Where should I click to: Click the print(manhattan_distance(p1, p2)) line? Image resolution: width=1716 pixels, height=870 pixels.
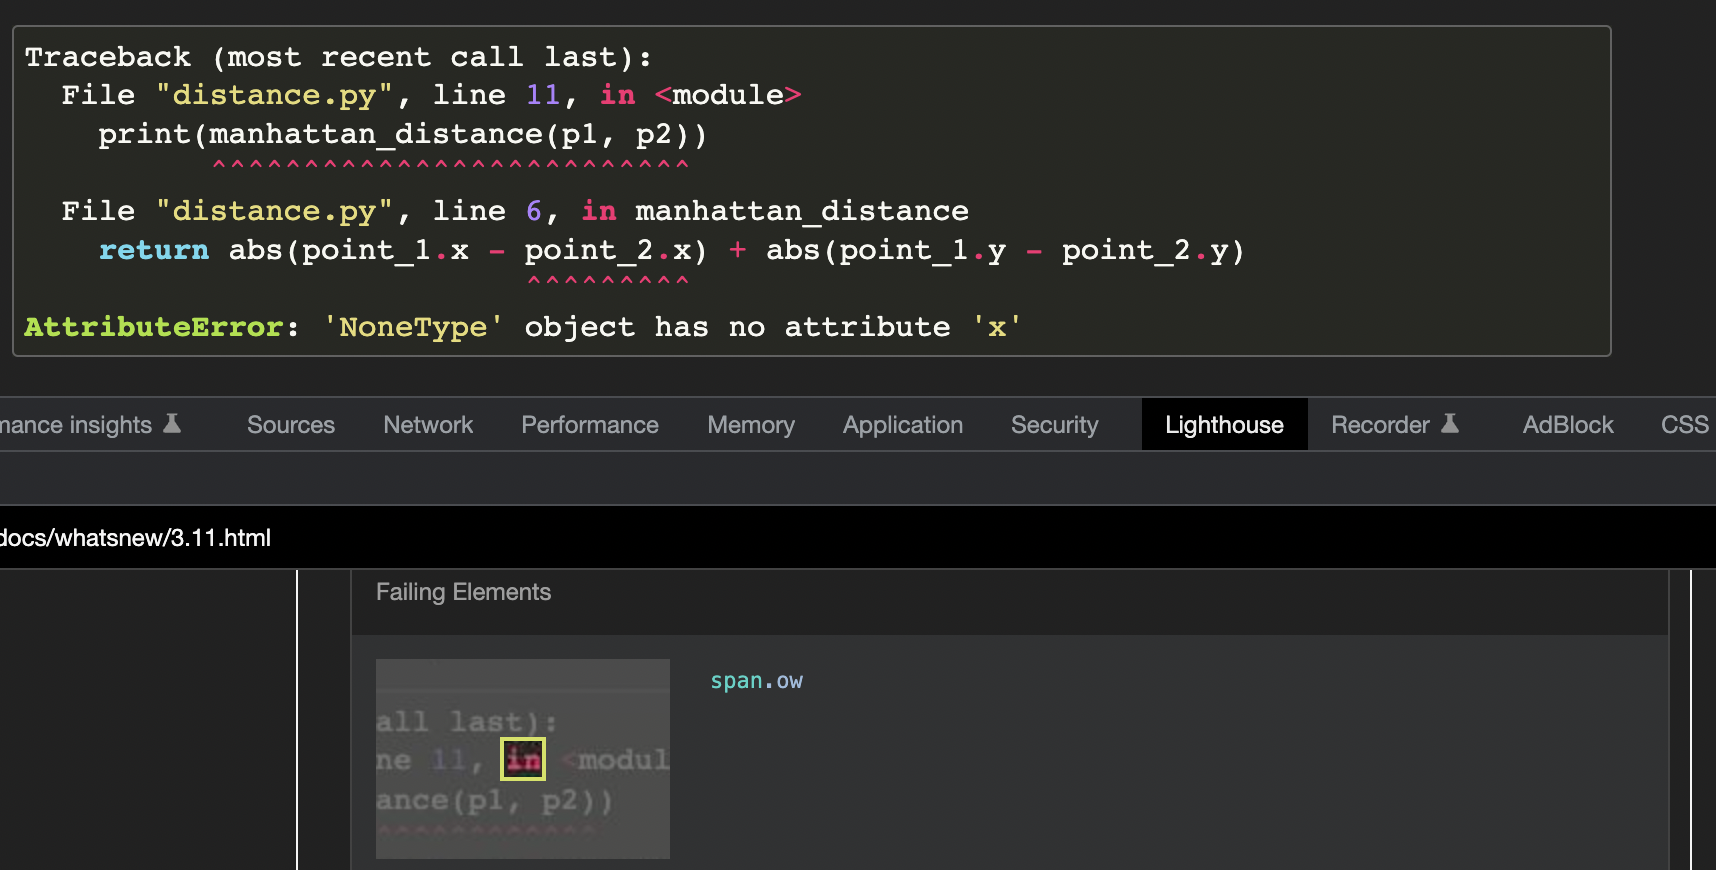(402, 134)
